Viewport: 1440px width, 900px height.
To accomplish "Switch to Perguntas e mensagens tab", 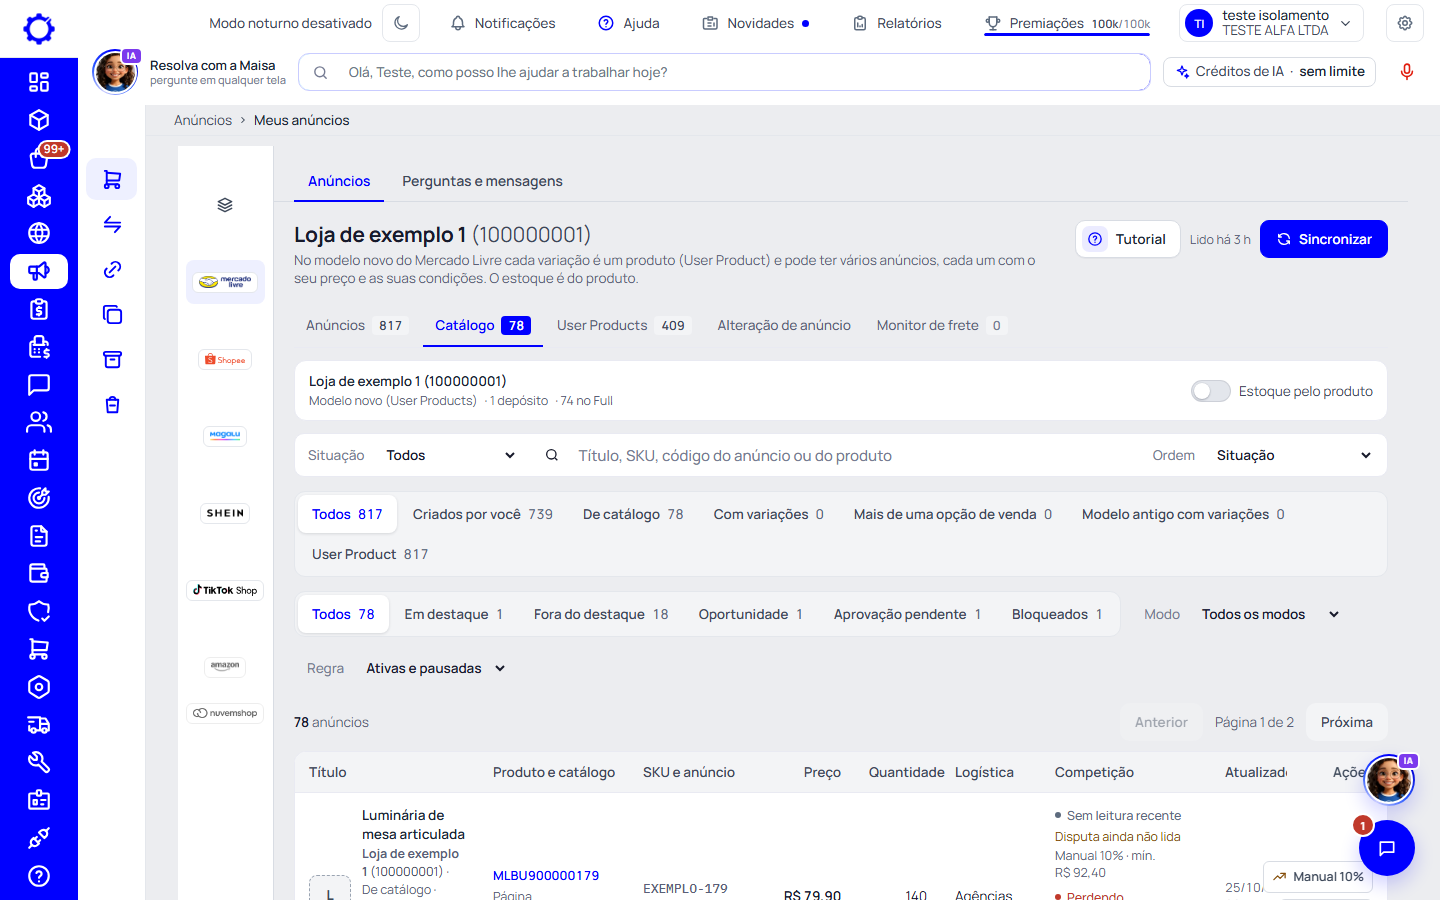I will (482, 181).
